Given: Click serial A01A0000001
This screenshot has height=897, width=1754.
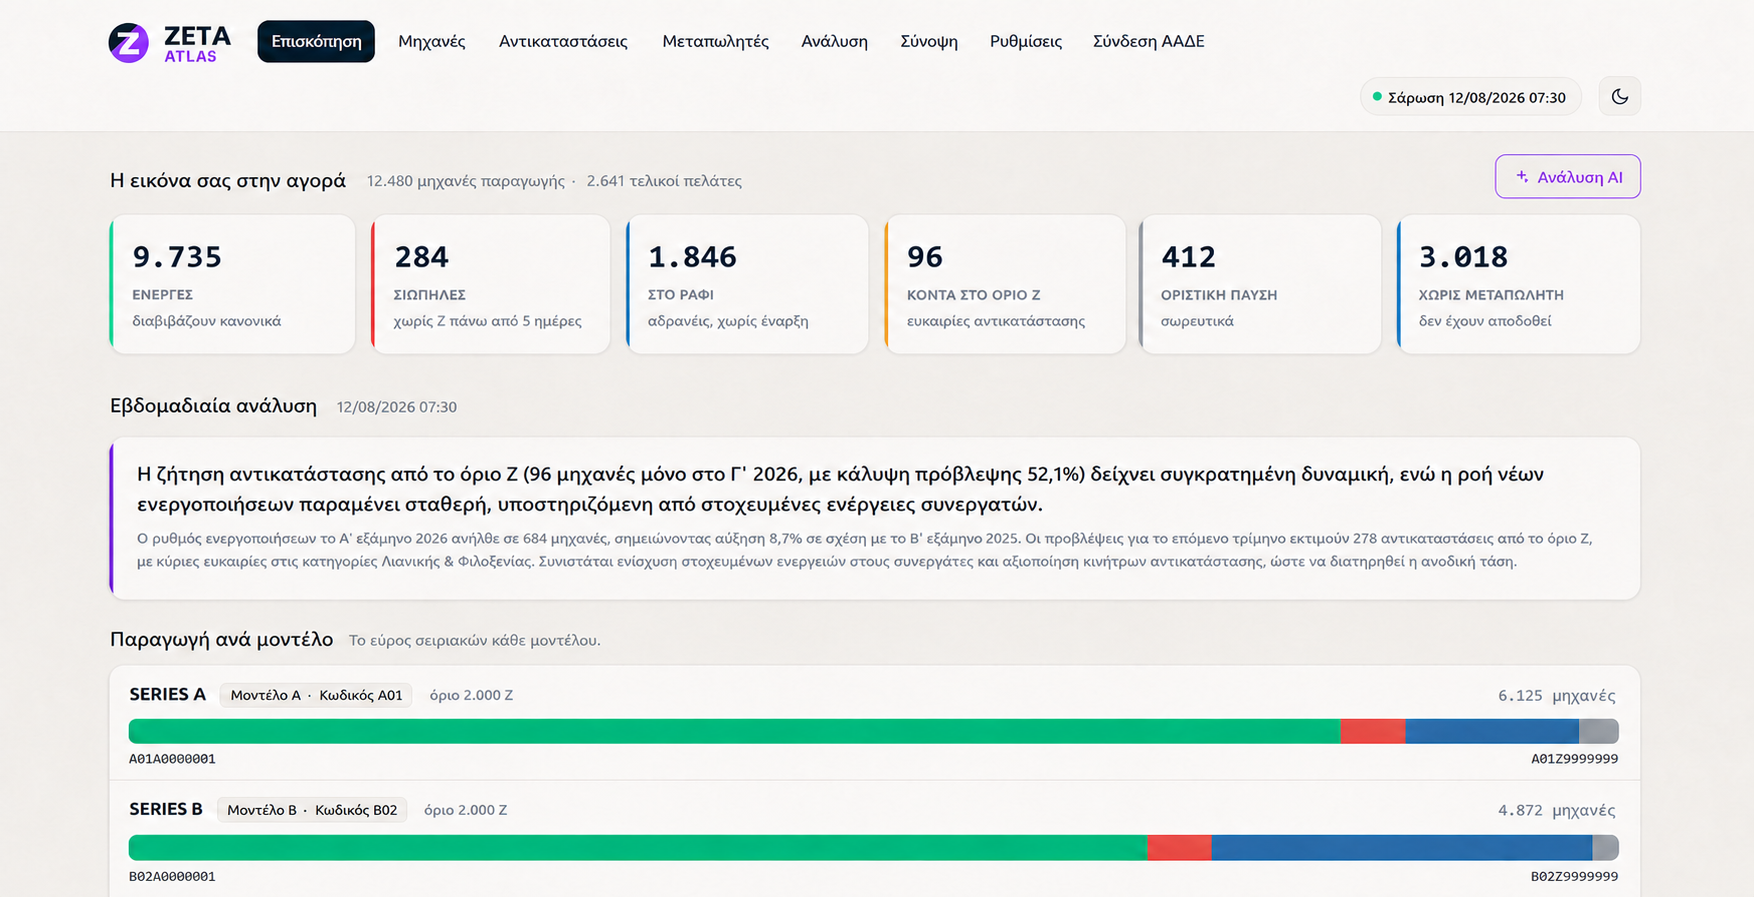Looking at the screenshot, I should click(172, 759).
